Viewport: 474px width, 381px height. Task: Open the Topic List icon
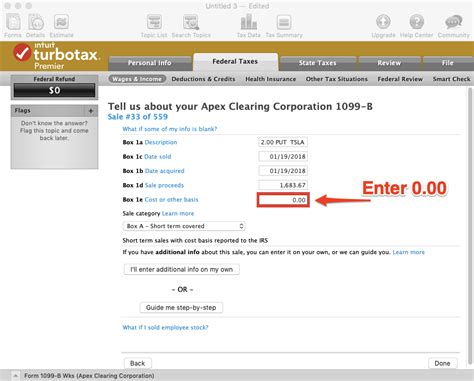154,23
